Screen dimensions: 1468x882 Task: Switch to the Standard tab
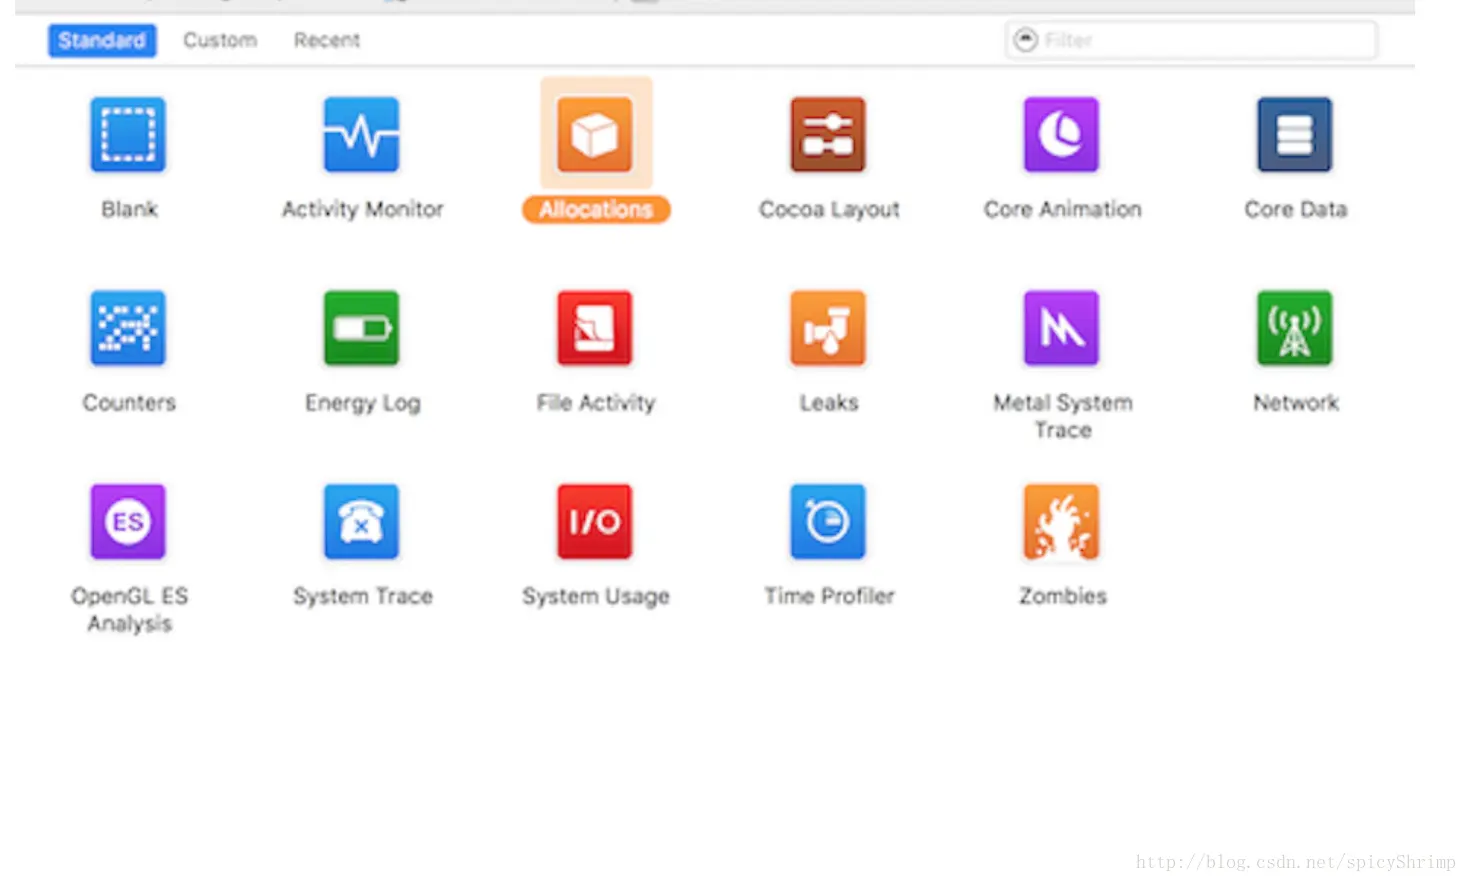pos(102,40)
